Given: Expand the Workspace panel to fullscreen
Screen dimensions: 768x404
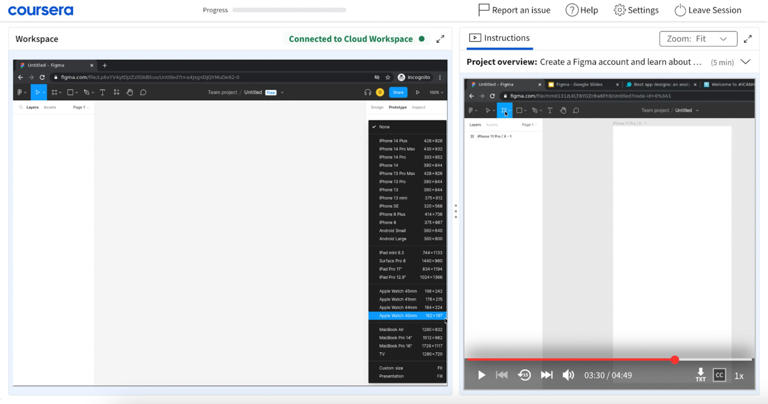Looking at the screenshot, I should coord(440,39).
